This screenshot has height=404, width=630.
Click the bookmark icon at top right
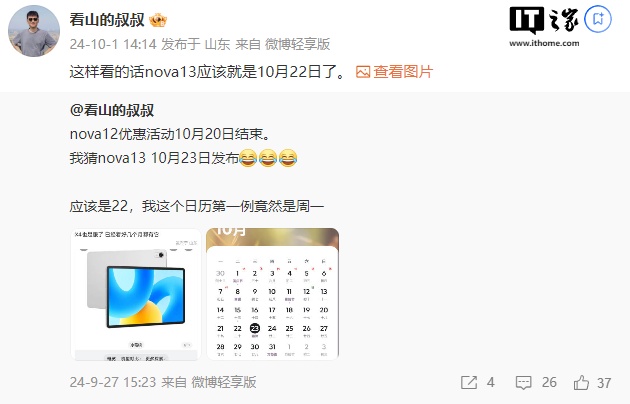(598, 19)
